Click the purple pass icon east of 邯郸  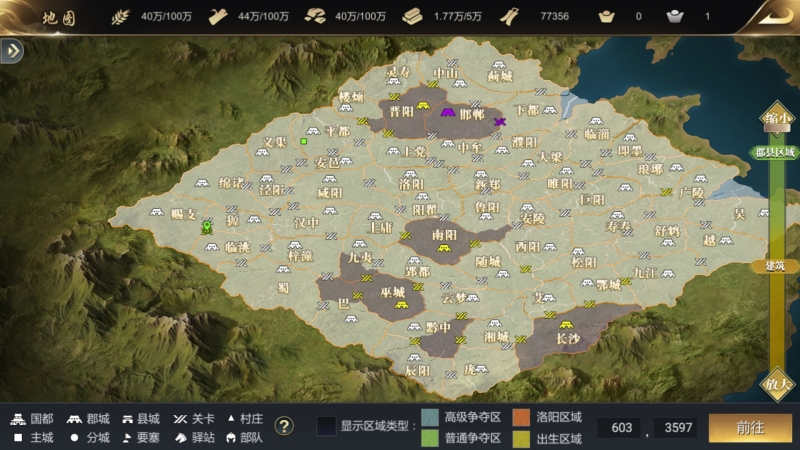500,121
